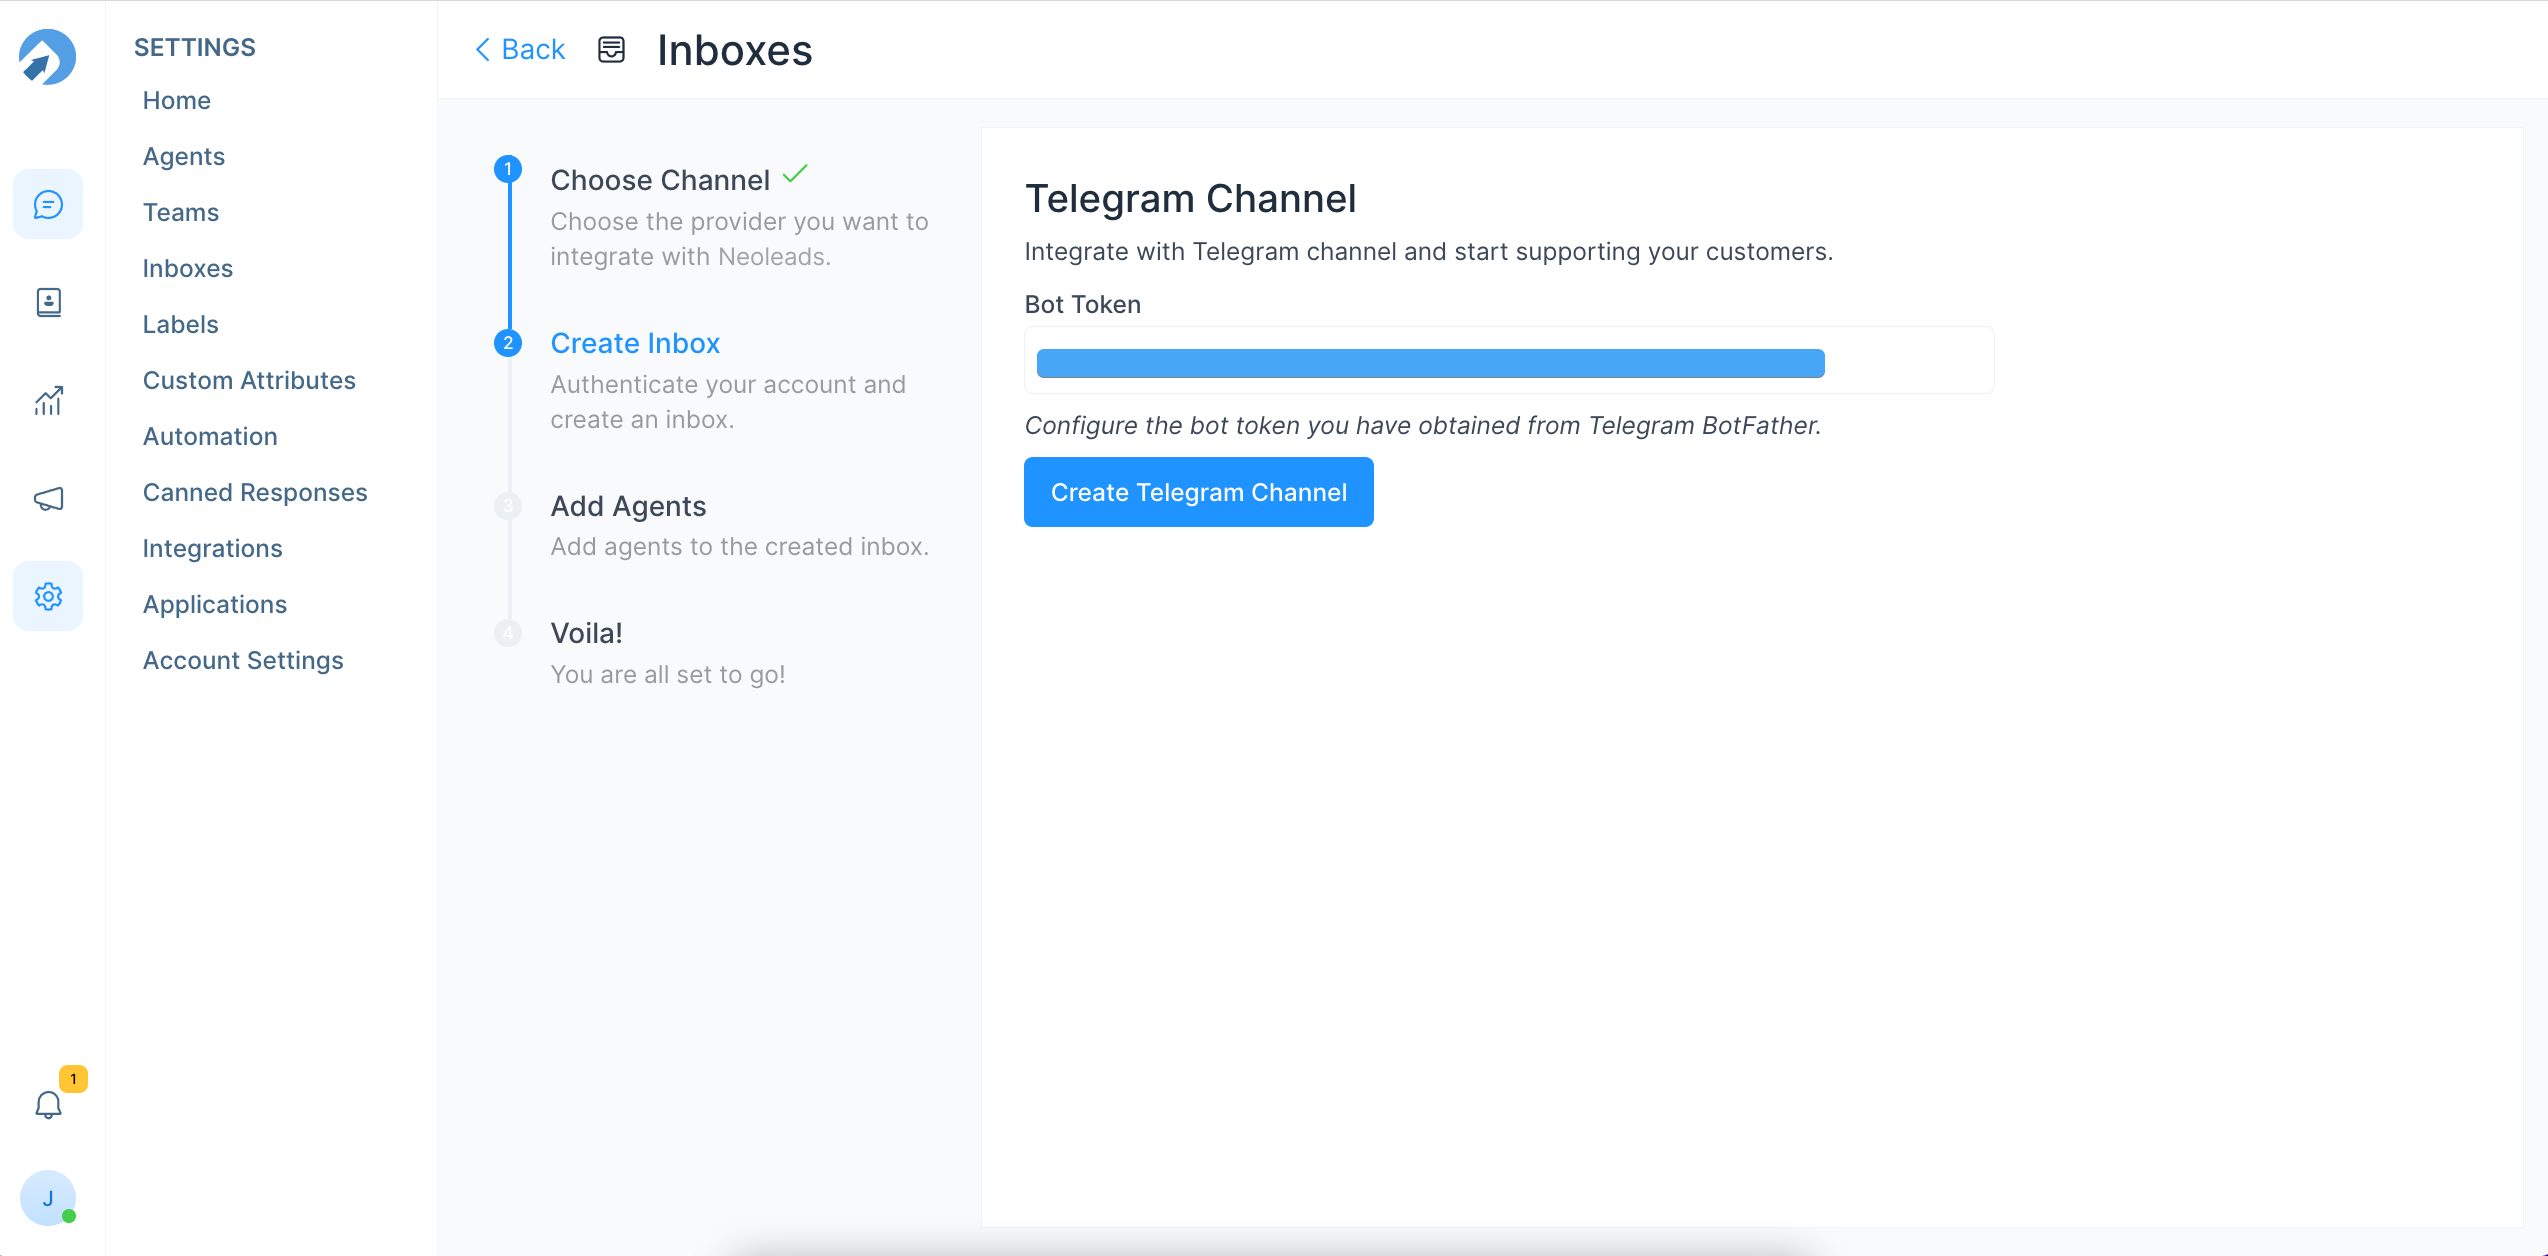This screenshot has height=1256, width=2548.
Task: Click the Inboxes header icon
Action: [611, 49]
